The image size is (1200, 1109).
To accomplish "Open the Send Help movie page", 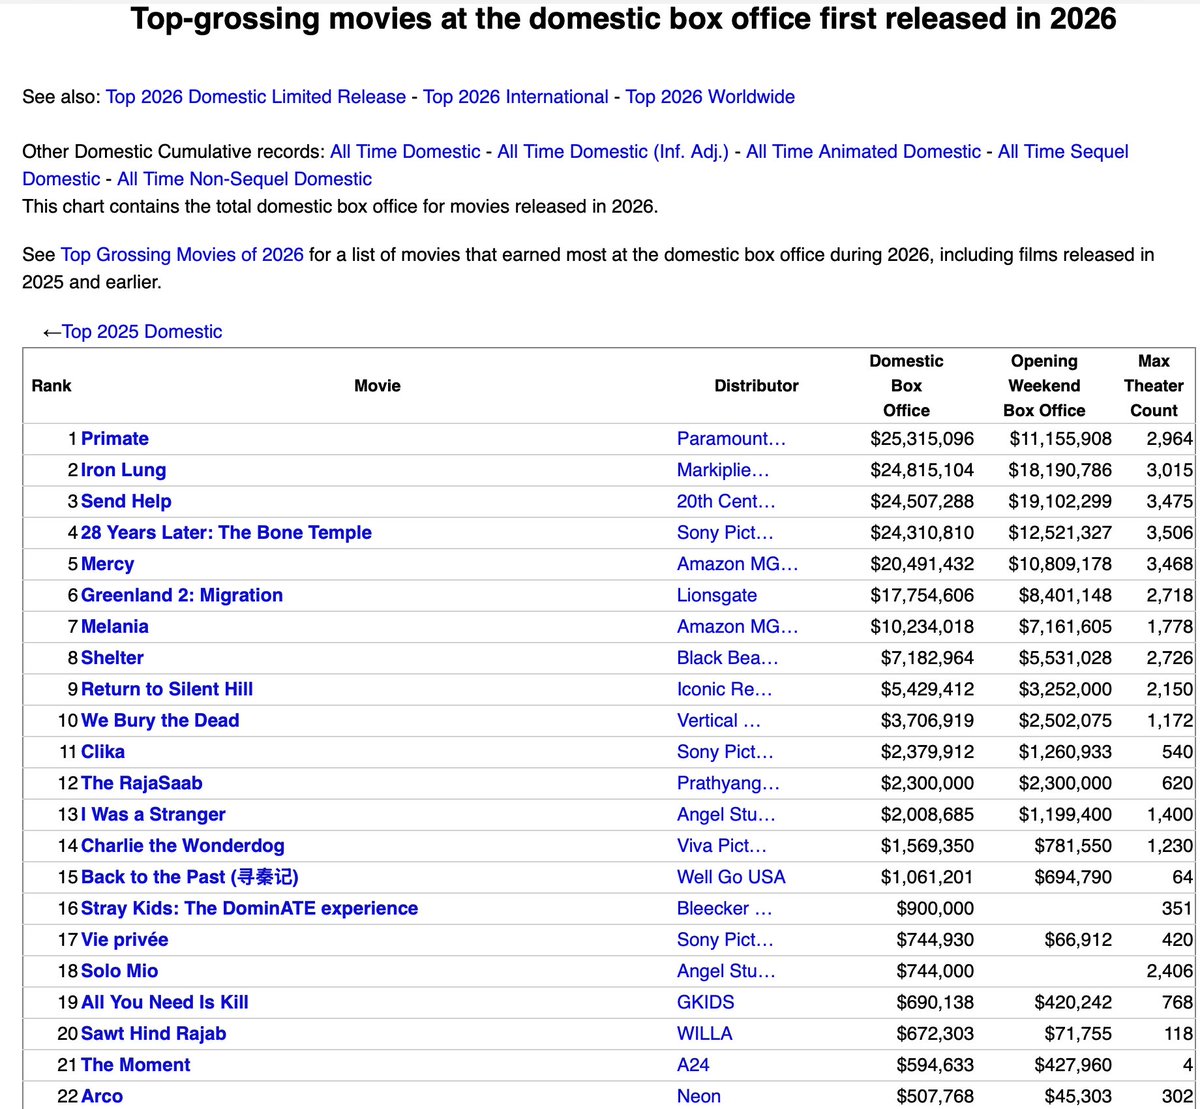I will 126,502.
